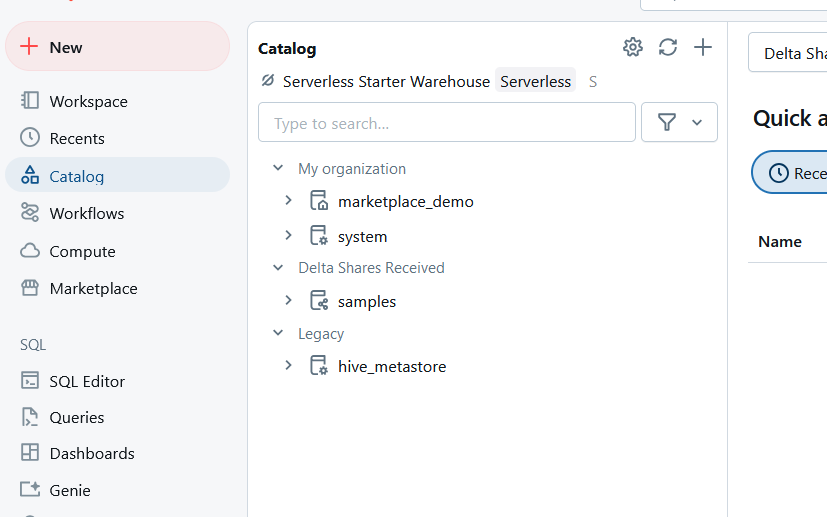The height and width of the screenshot is (517, 827).
Task: Open the filter dropdown next to search
Action: pos(679,122)
